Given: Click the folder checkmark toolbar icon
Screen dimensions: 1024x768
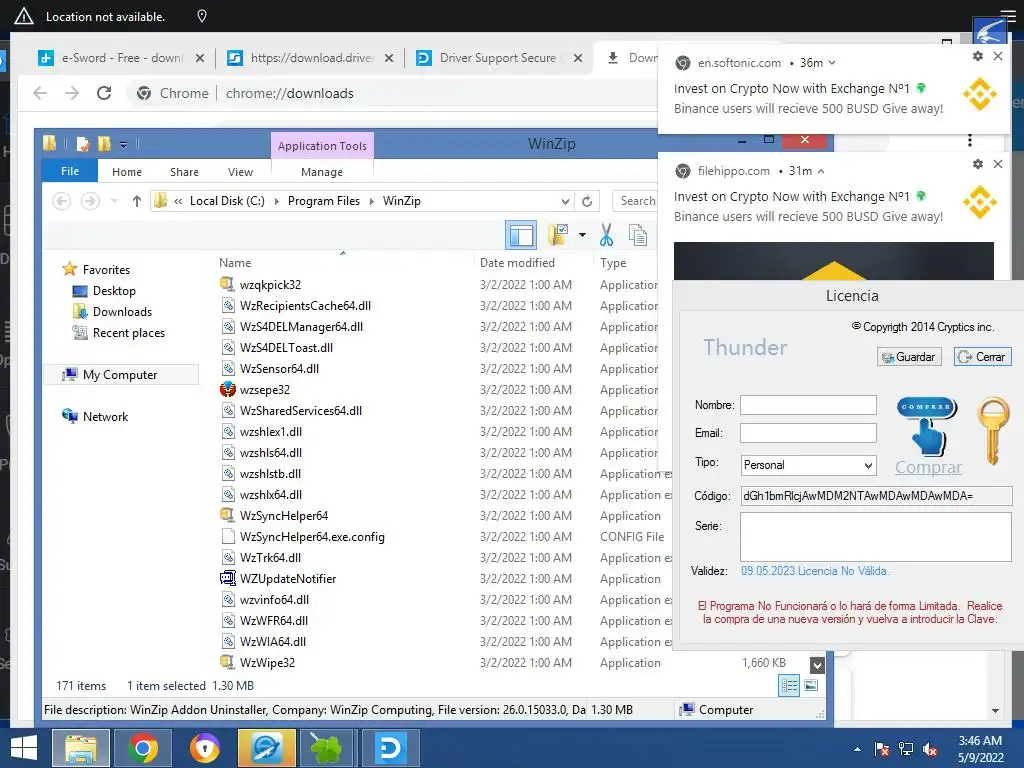Looking at the screenshot, I should click(x=558, y=235).
